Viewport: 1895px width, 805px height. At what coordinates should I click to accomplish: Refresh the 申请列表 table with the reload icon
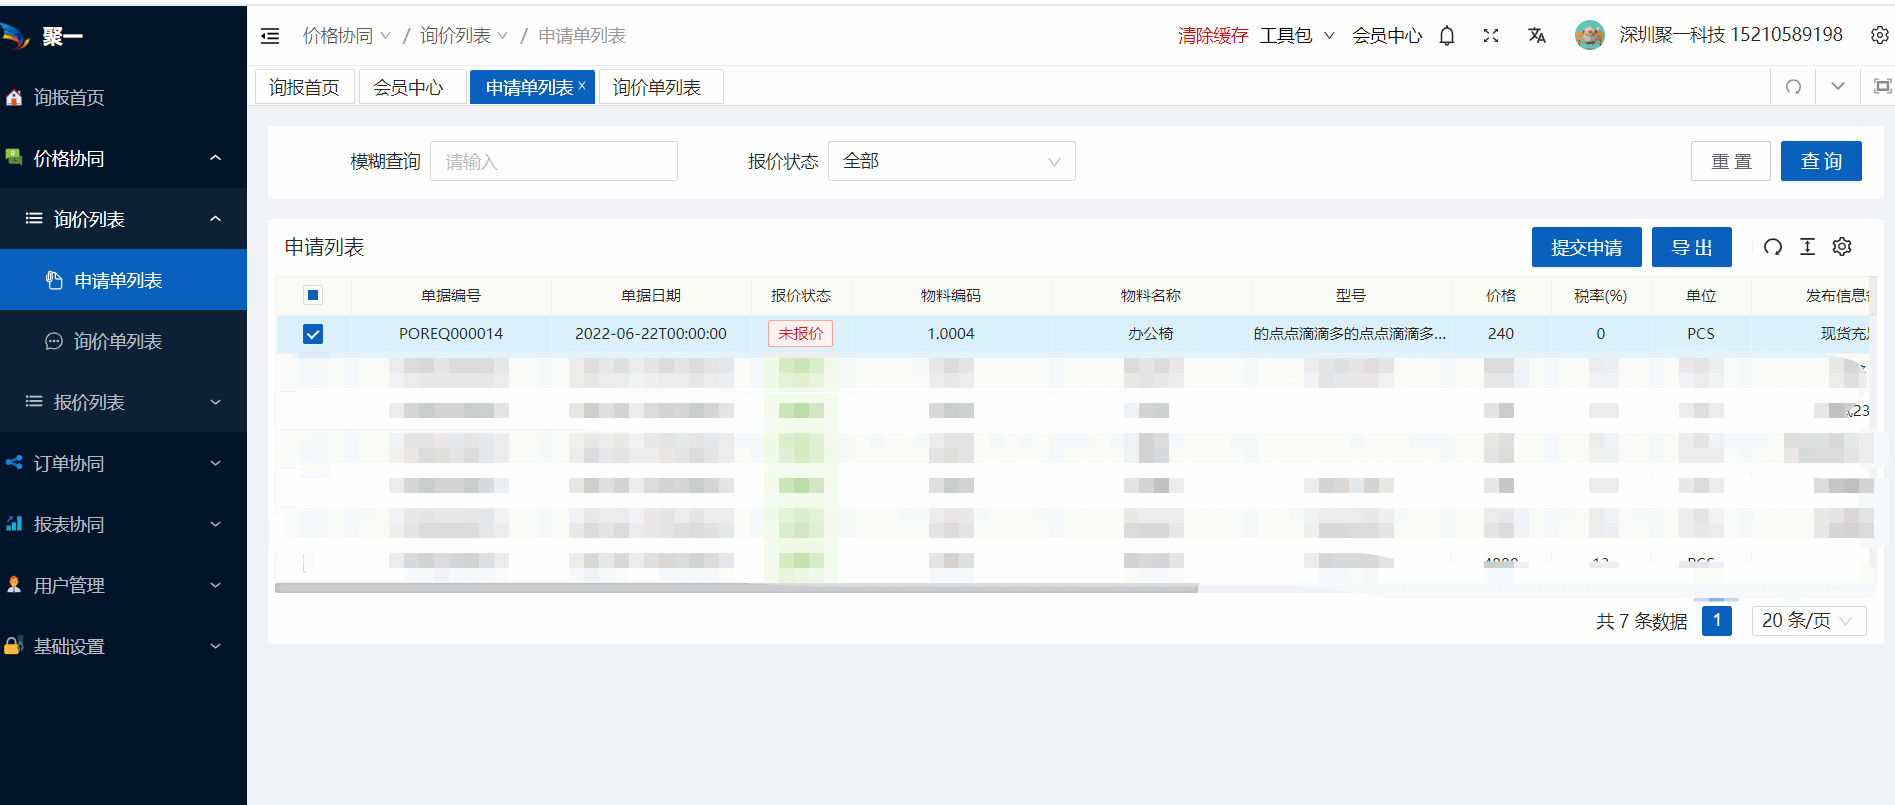pos(1772,247)
